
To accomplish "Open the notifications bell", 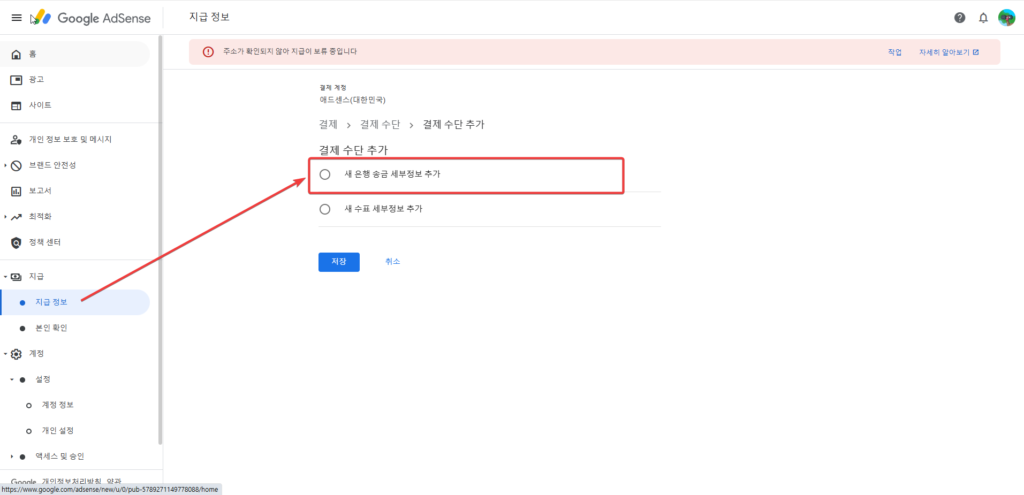I will click(983, 18).
